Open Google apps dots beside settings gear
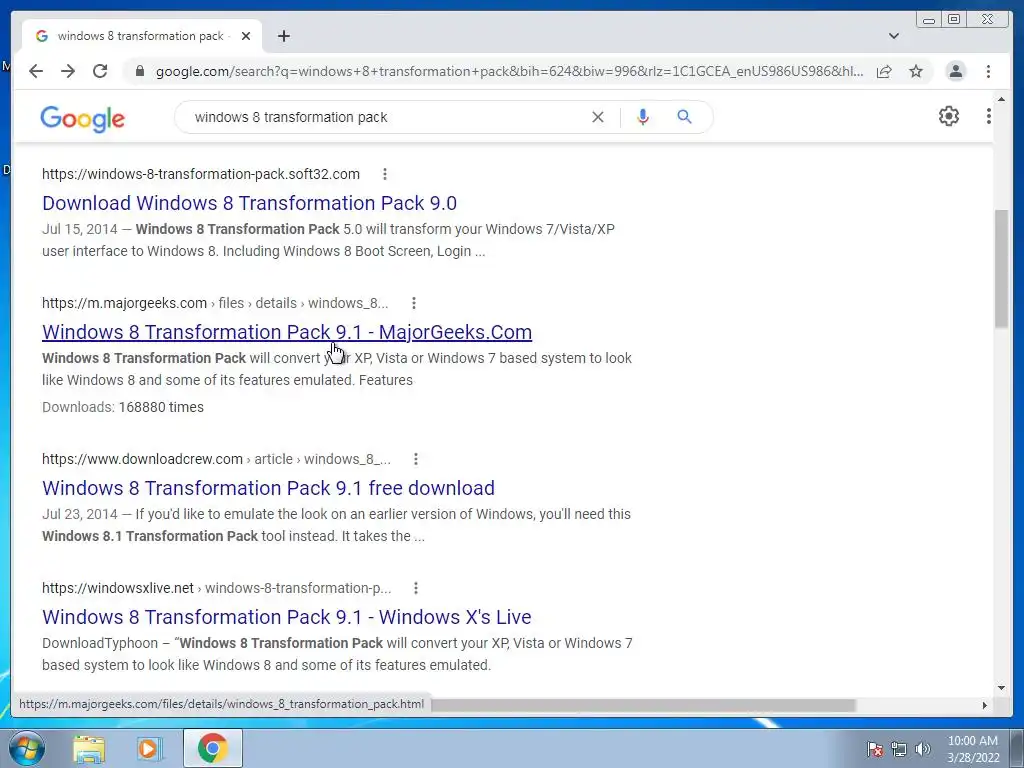Screen dimensions: 1024x768 (989, 116)
